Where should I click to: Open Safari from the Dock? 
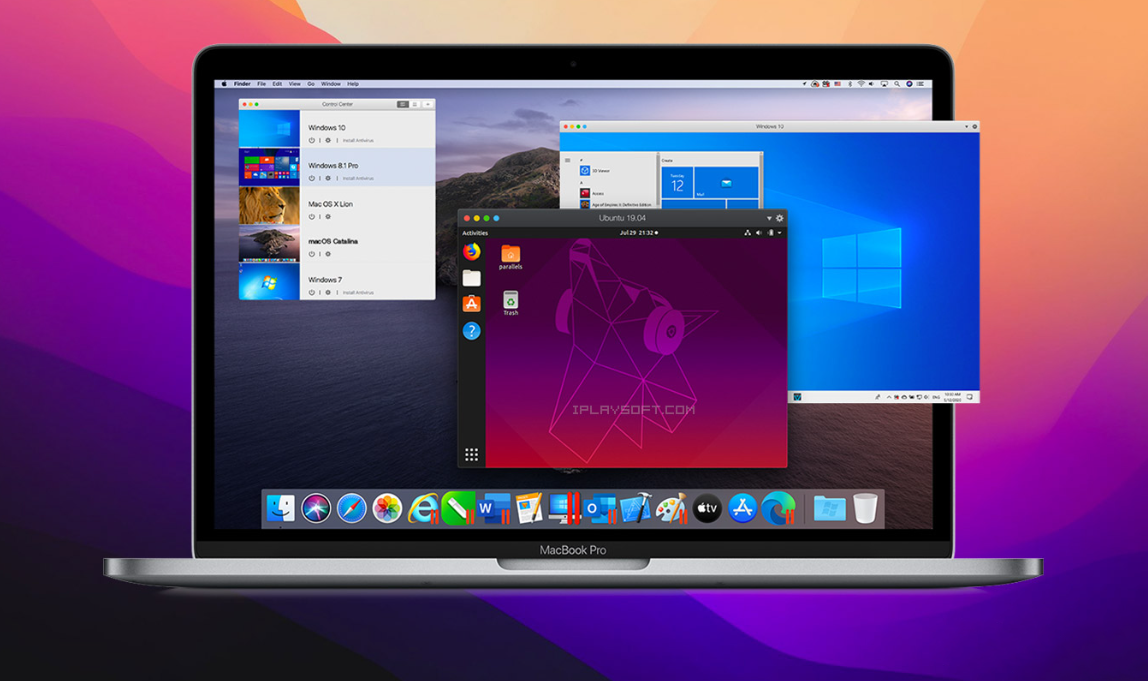click(351, 508)
